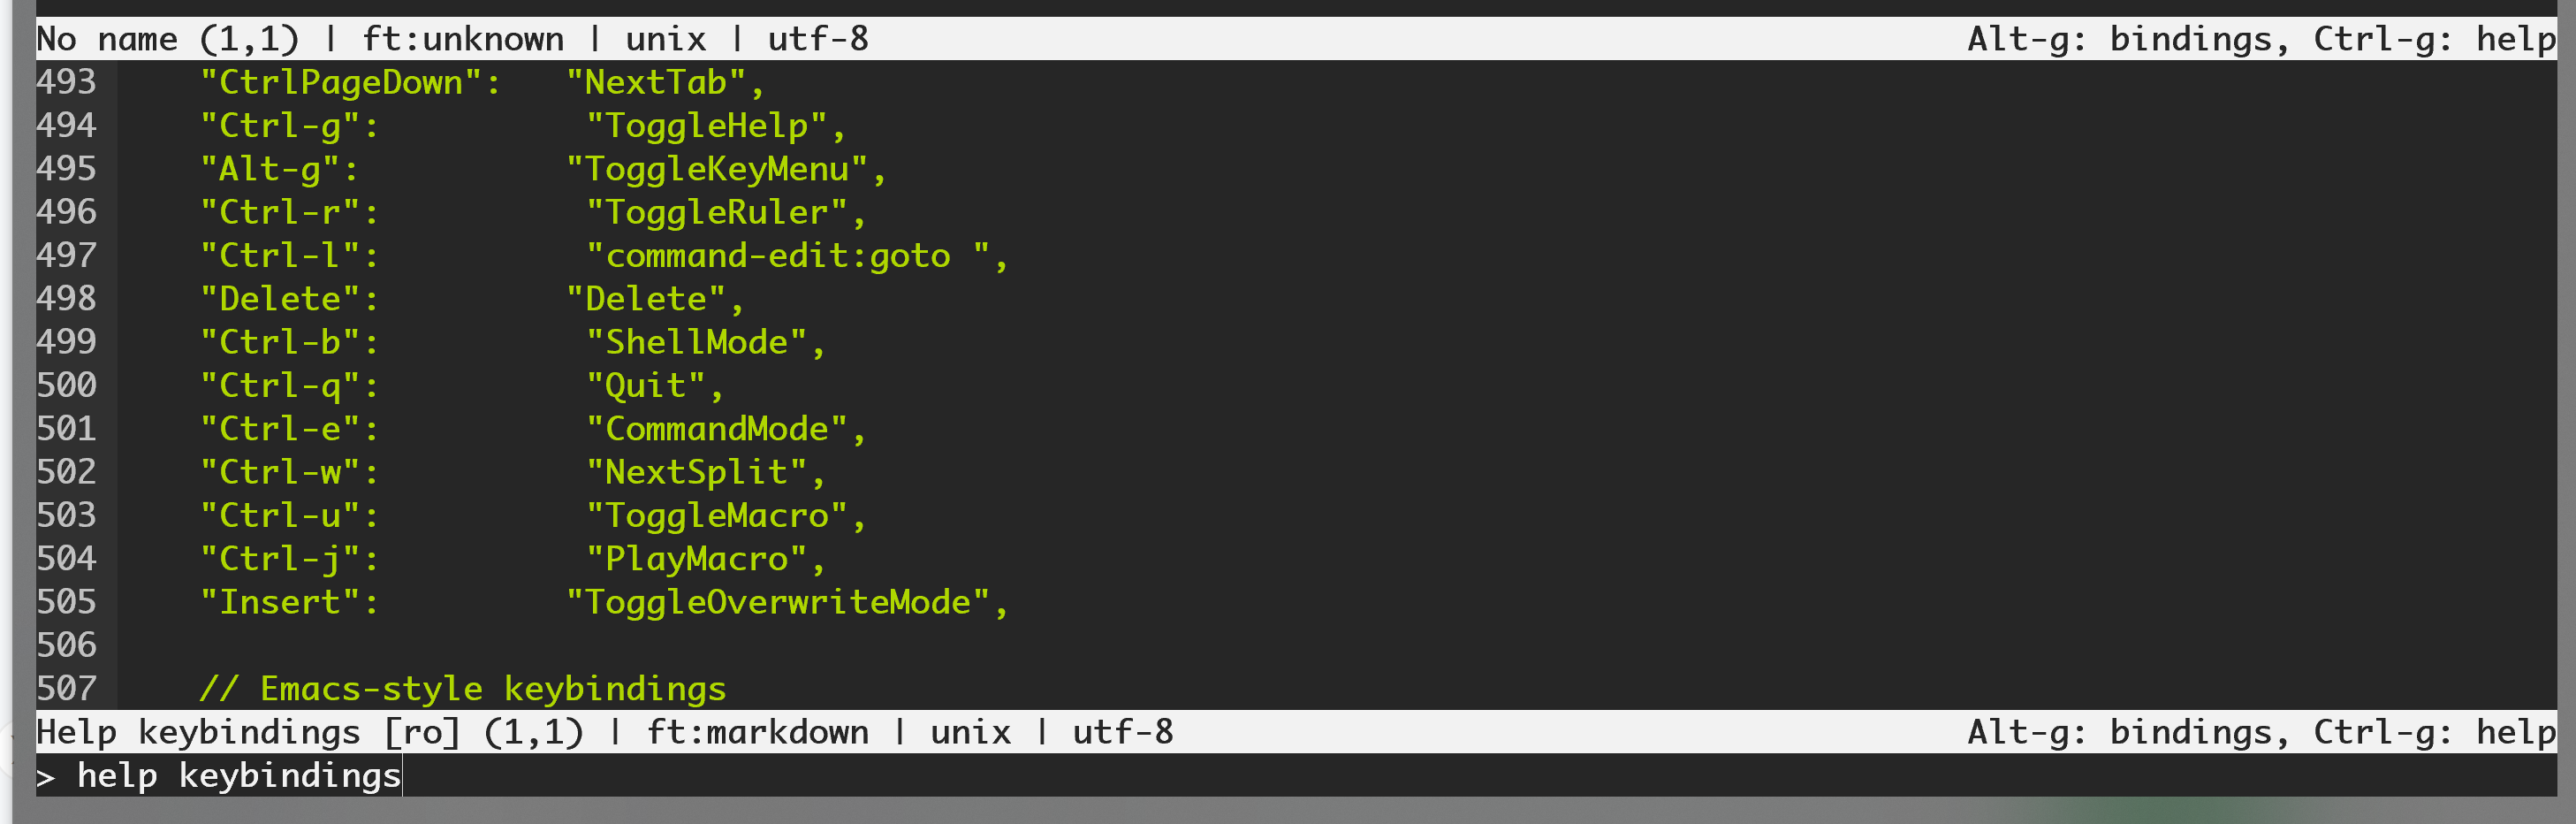
Task: Click "ToggleMacro" on line 503
Action: [716, 515]
